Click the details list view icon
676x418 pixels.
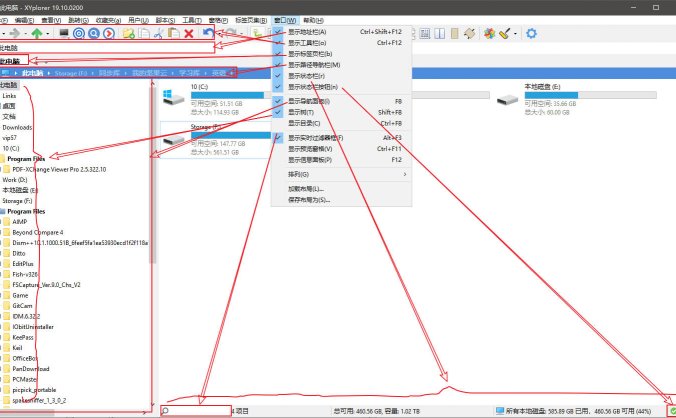(425, 33)
